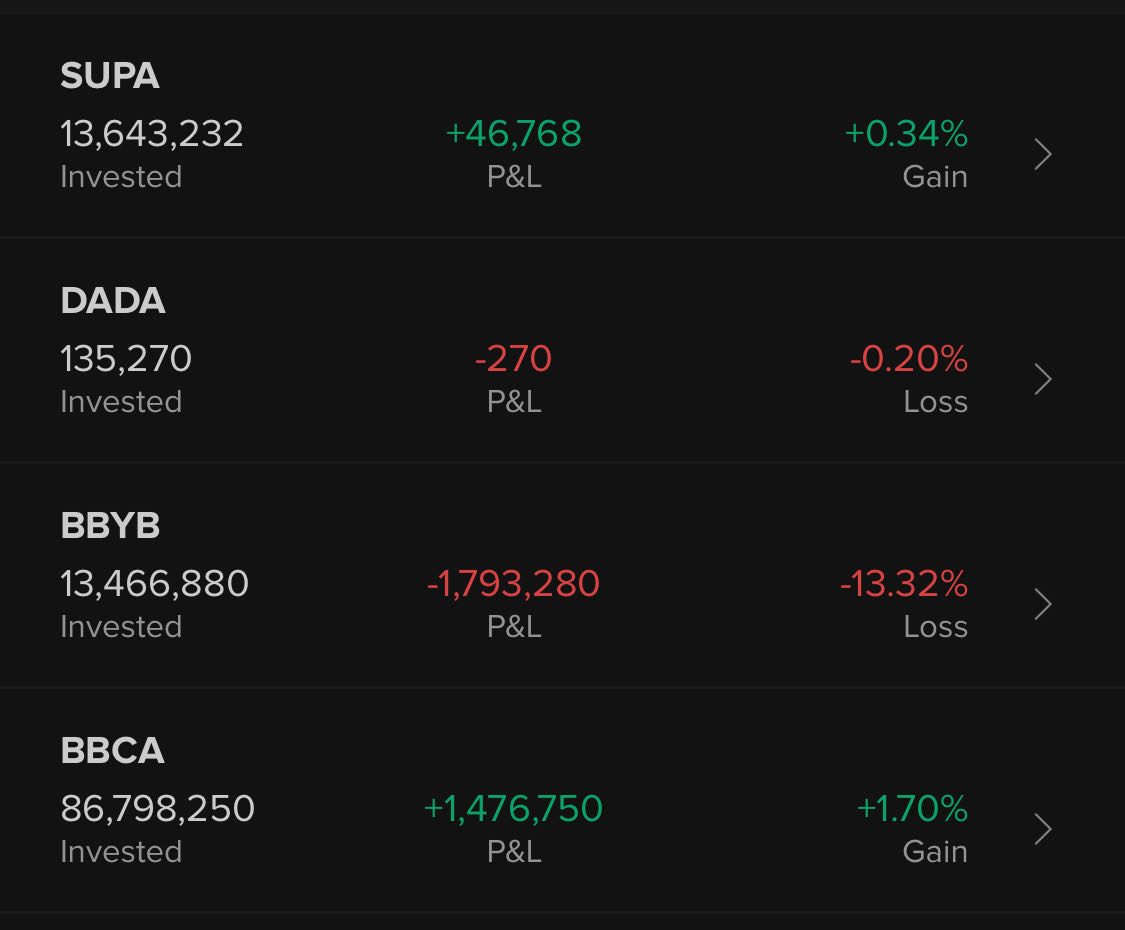The image size is (1125, 930).
Task: Click the +1.70% gain for BBCA
Action: click(x=912, y=809)
